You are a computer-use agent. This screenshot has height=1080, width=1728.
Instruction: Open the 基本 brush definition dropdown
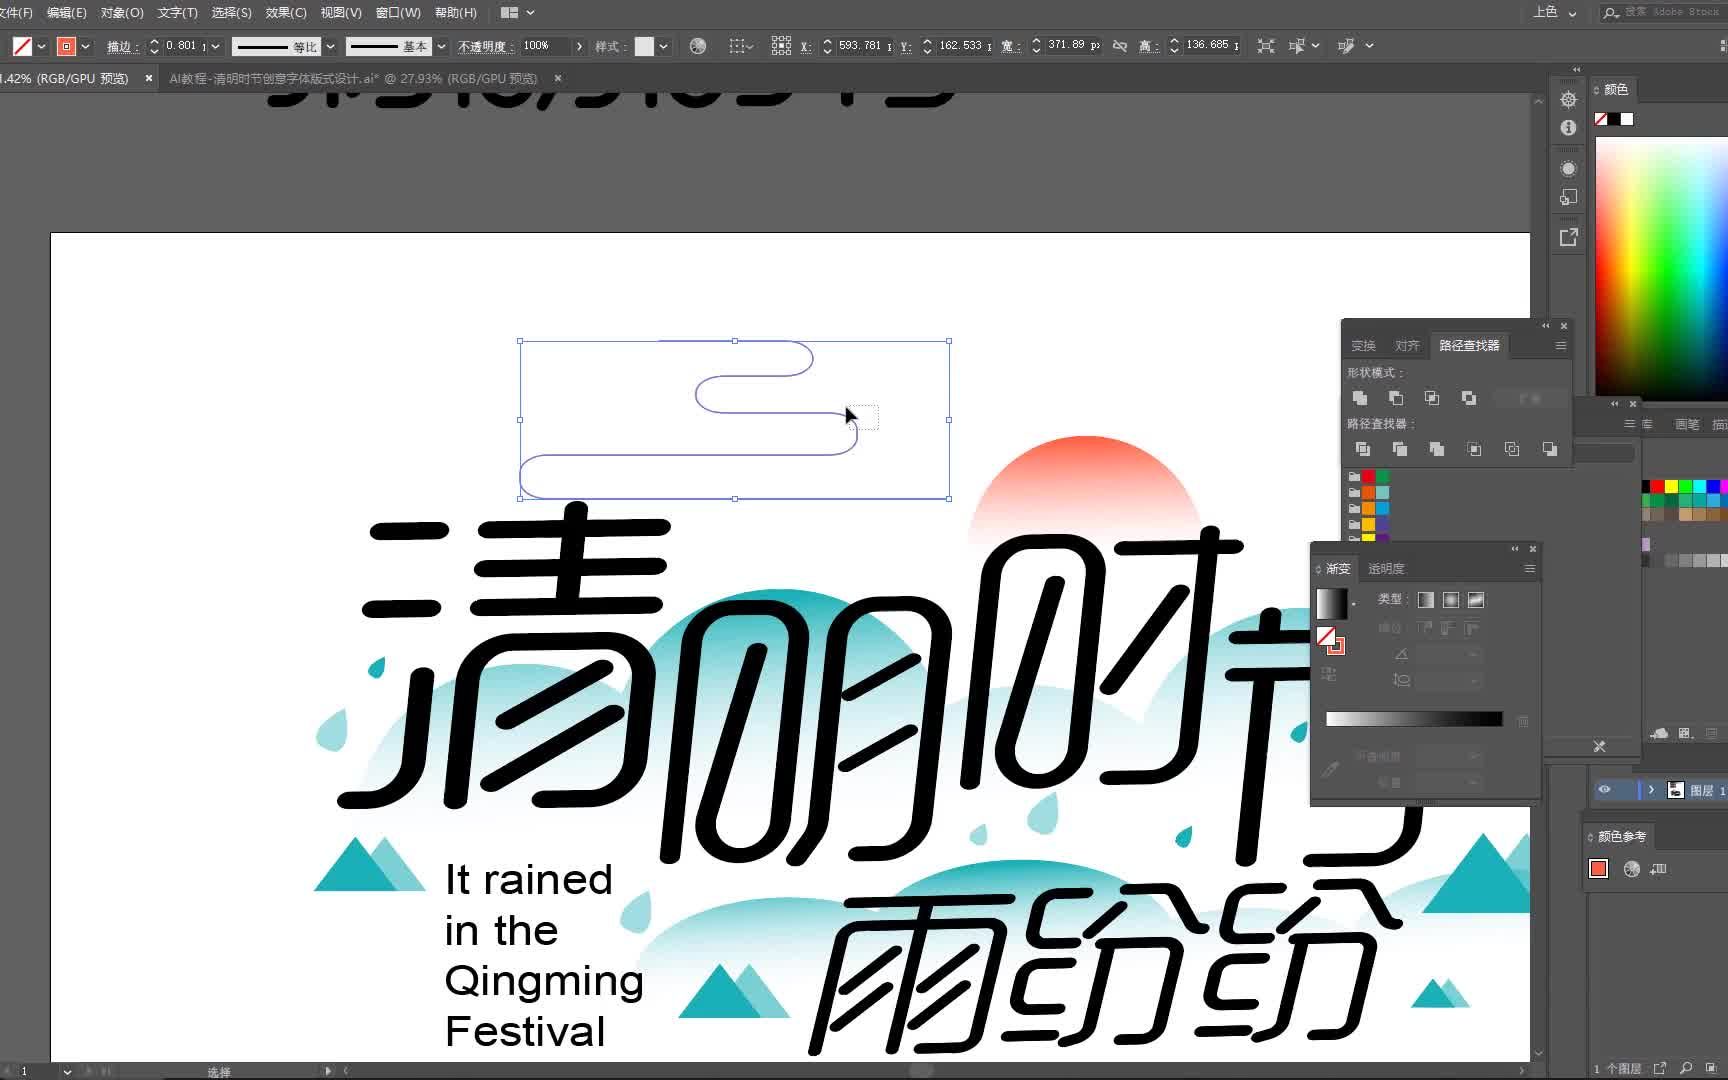click(441, 46)
